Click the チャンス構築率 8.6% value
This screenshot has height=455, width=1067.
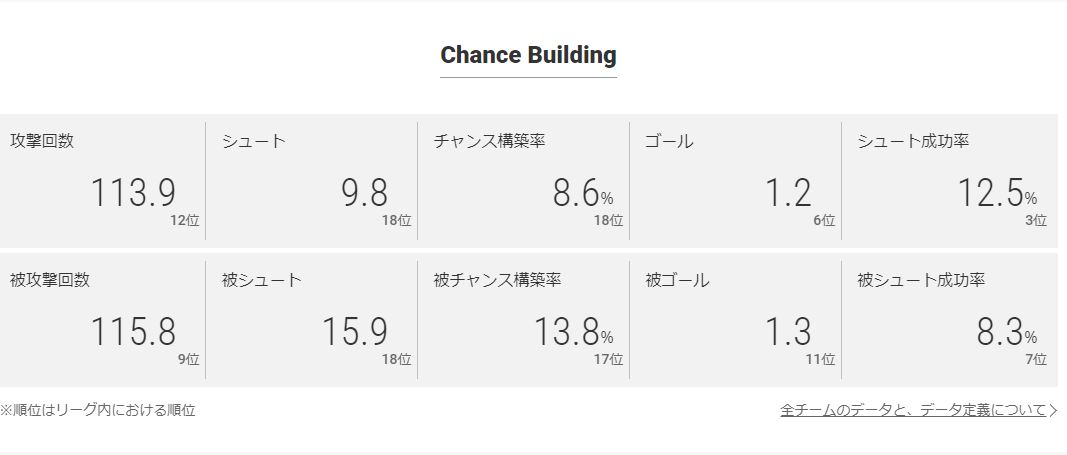(x=582, y=193)
